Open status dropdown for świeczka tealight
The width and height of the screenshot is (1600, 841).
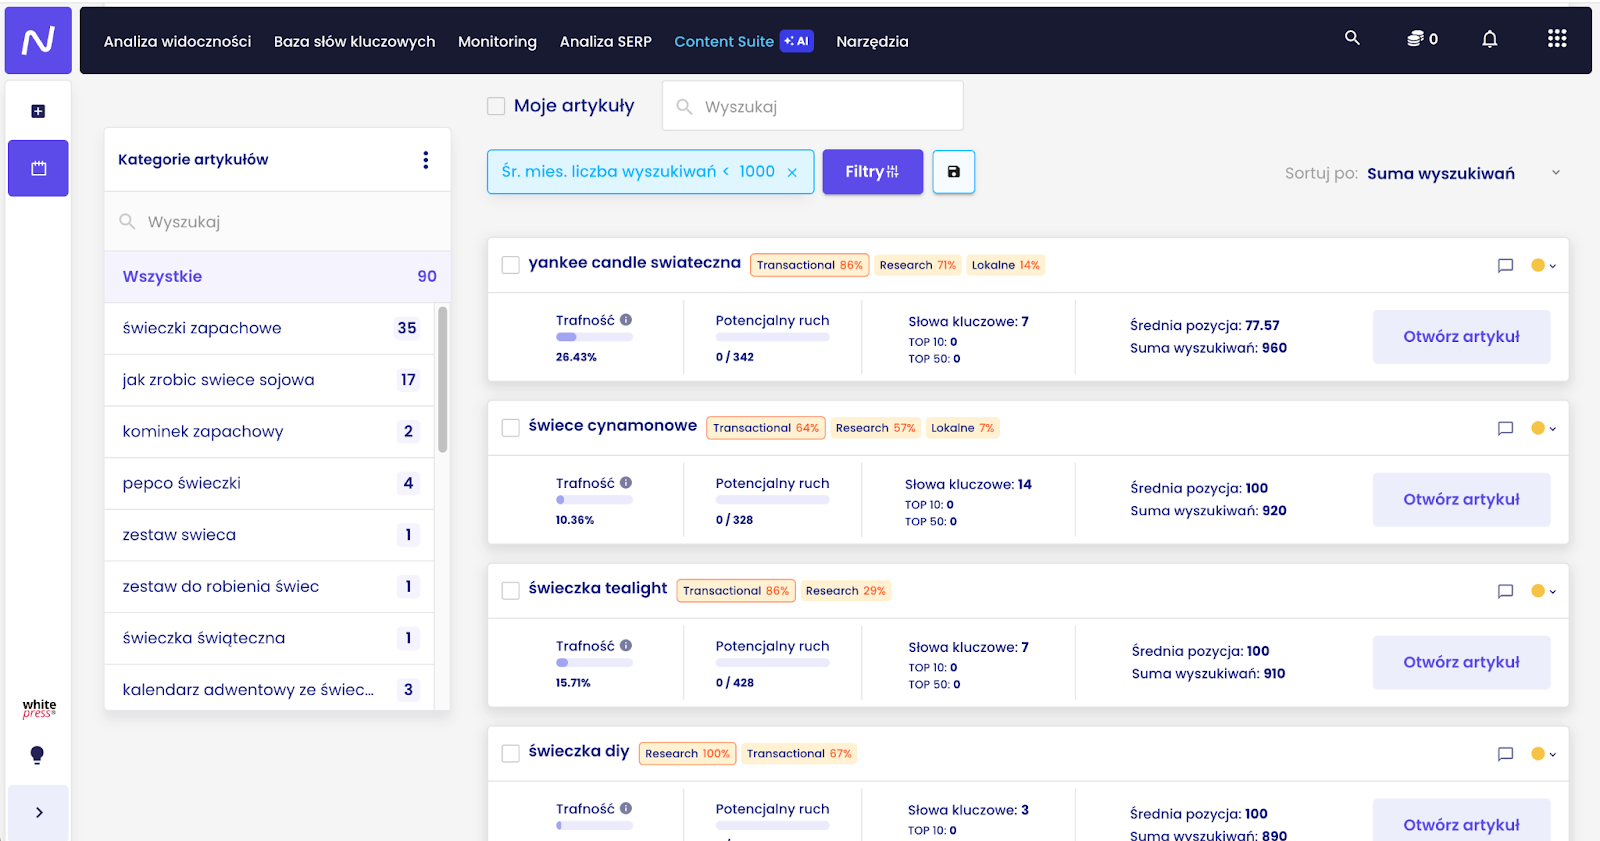(x=1543, y=591)
